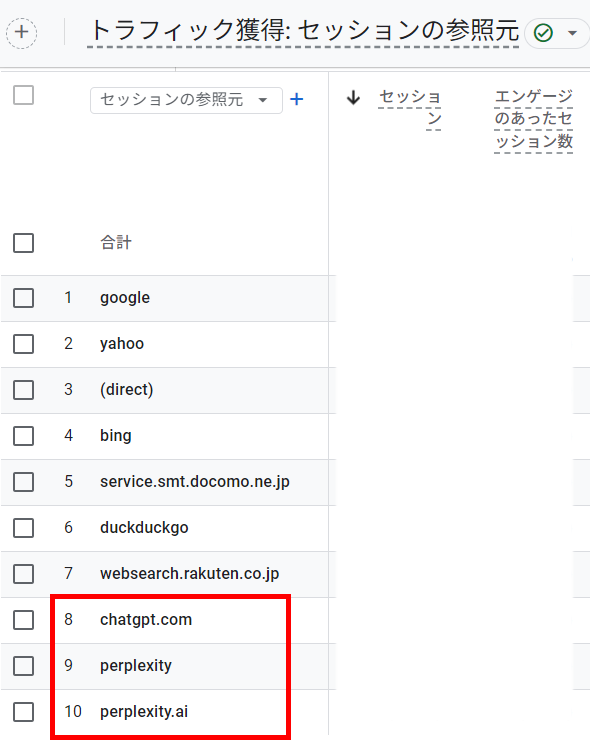Click the セッション column header
The height and width of the screenshot is (744, 590).
click(x=410, y=108)
